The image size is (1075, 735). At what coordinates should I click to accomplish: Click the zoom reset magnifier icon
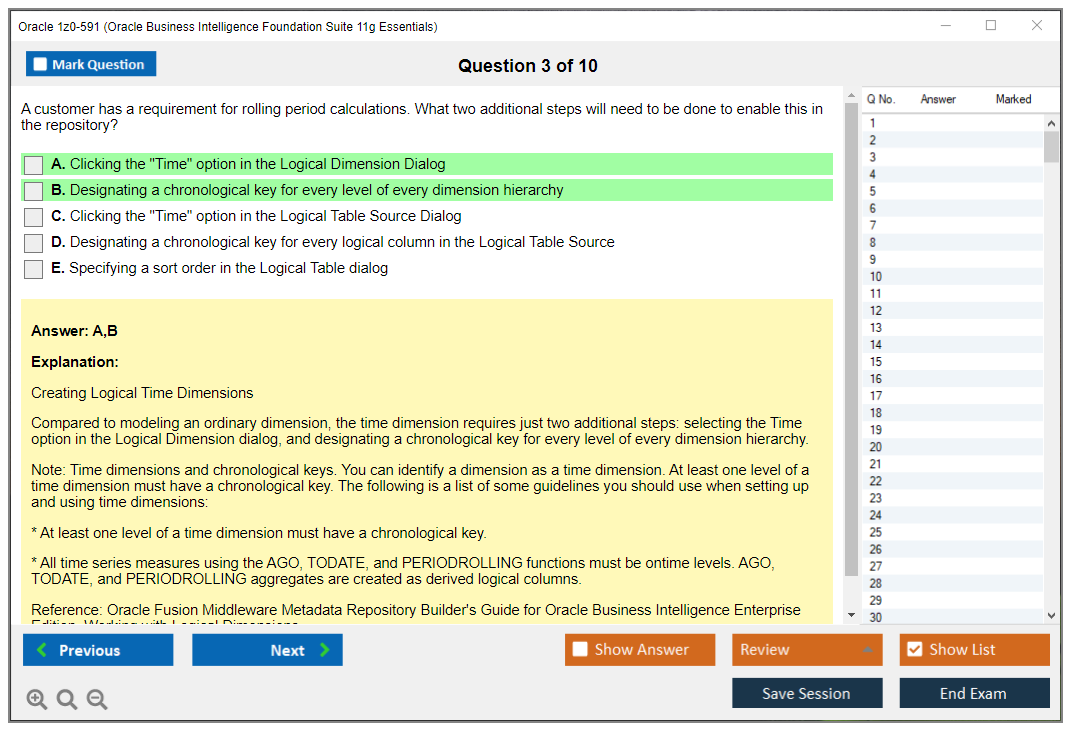67,700
